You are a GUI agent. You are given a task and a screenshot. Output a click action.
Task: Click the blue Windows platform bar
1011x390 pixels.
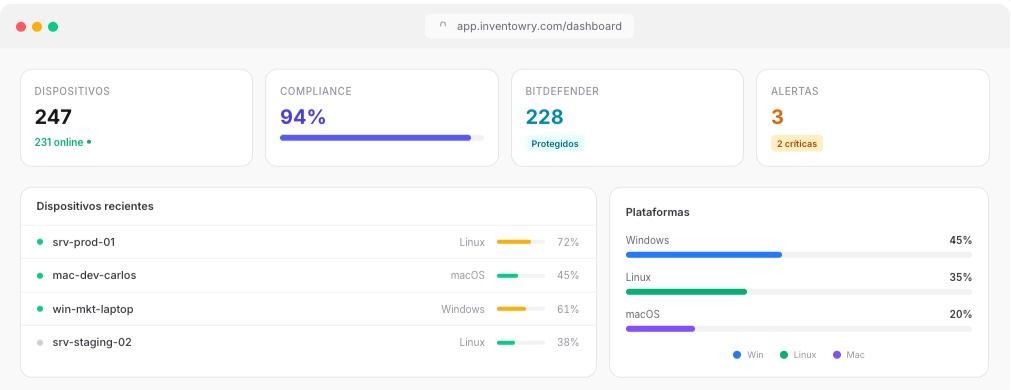pos(704,255)
